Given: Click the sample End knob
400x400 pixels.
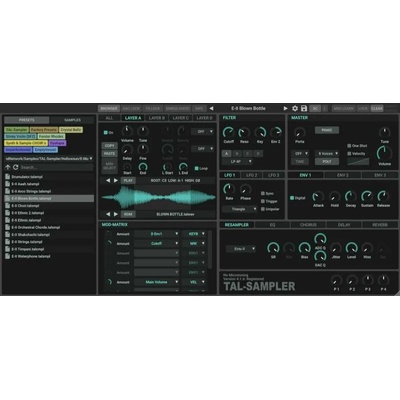Looking at the screenshot, I should pyautogui.click(x=143, y=166).
